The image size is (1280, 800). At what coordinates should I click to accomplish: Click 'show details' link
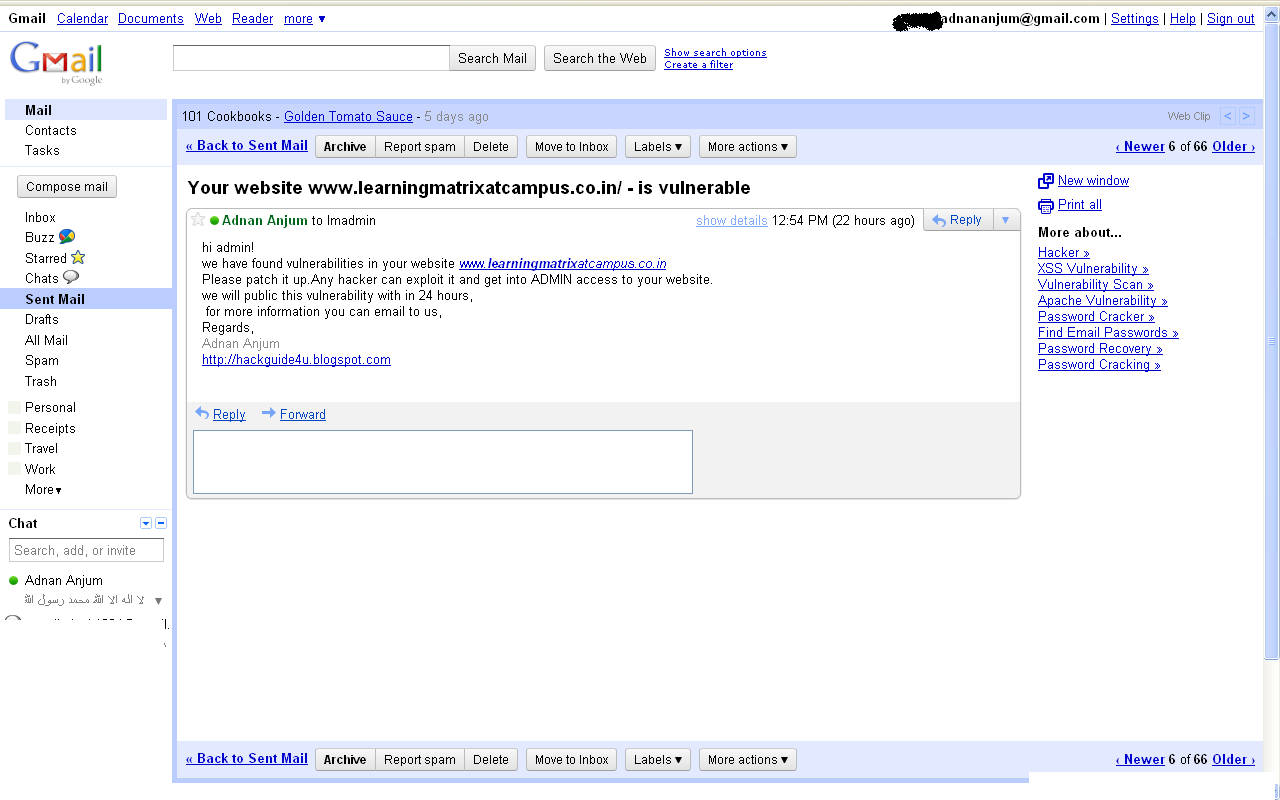click(x=732, y=221)
